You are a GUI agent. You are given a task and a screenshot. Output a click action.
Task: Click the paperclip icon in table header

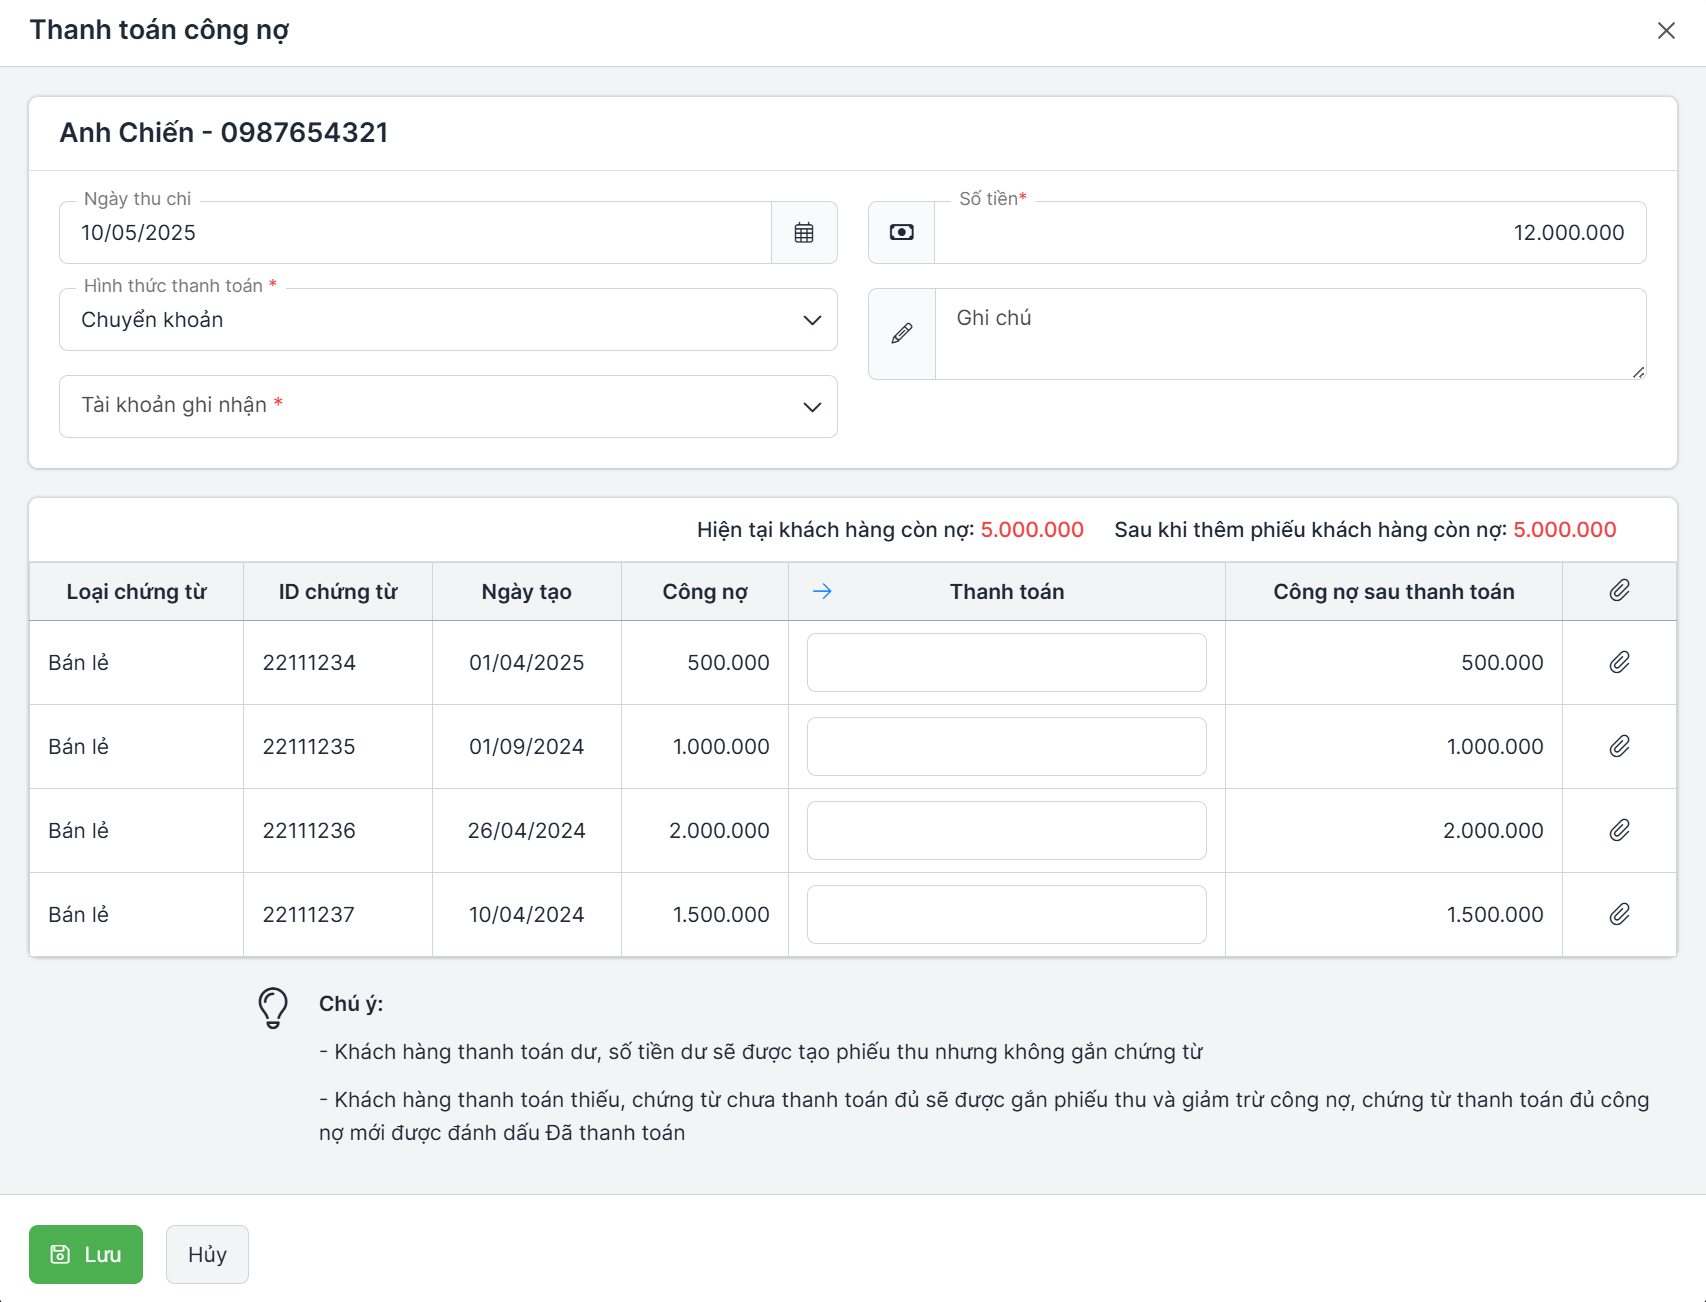pos(1620,591)
